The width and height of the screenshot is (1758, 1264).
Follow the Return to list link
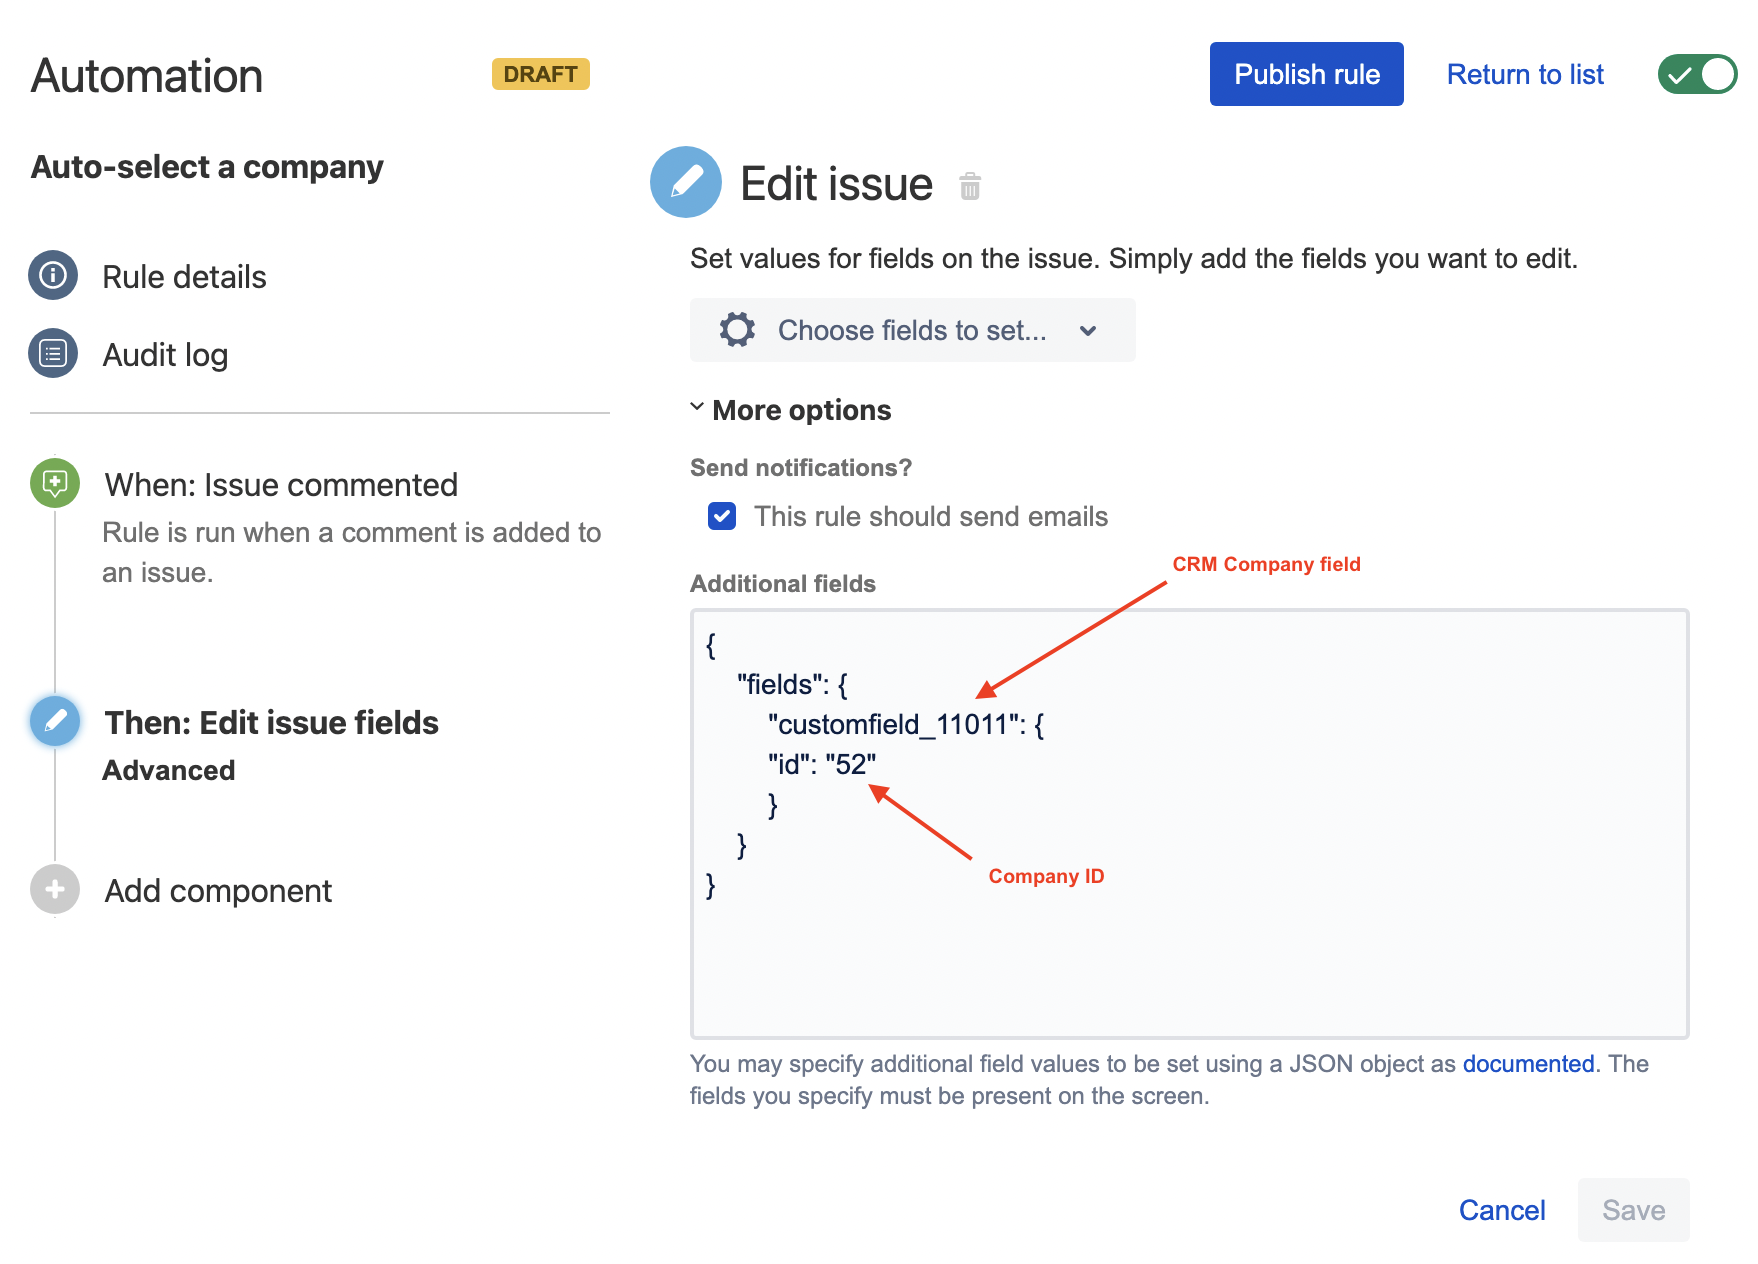point(1524,75)
